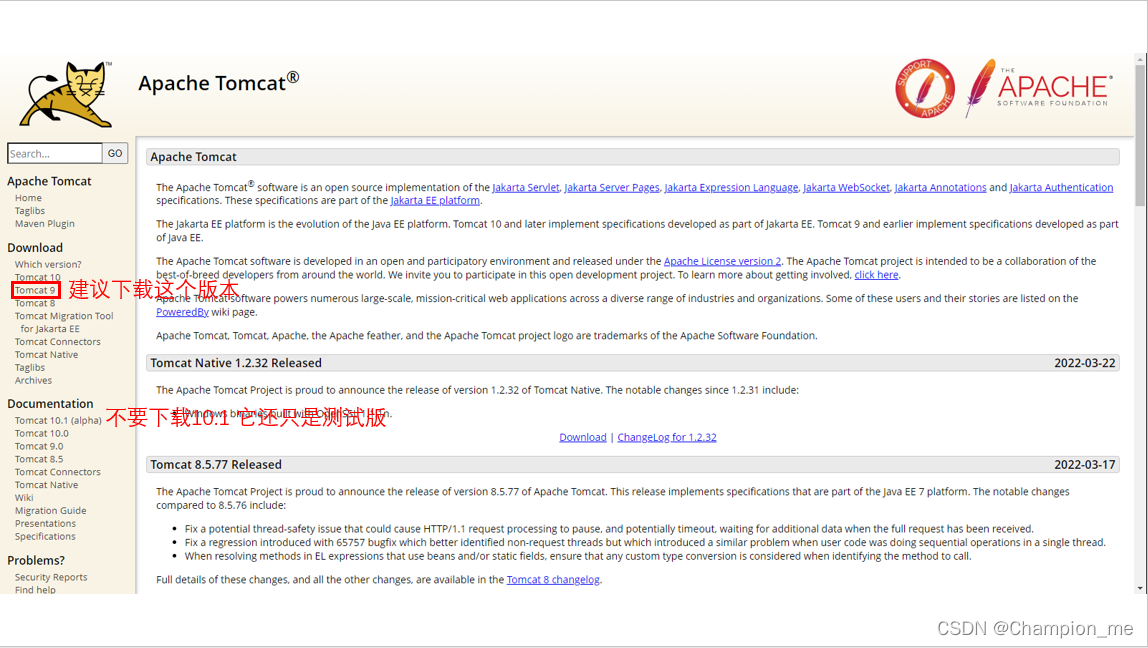Open Tomcat 10.0 documentation
This screenshot has width=1148, height=648.
(x=42, y=433)
